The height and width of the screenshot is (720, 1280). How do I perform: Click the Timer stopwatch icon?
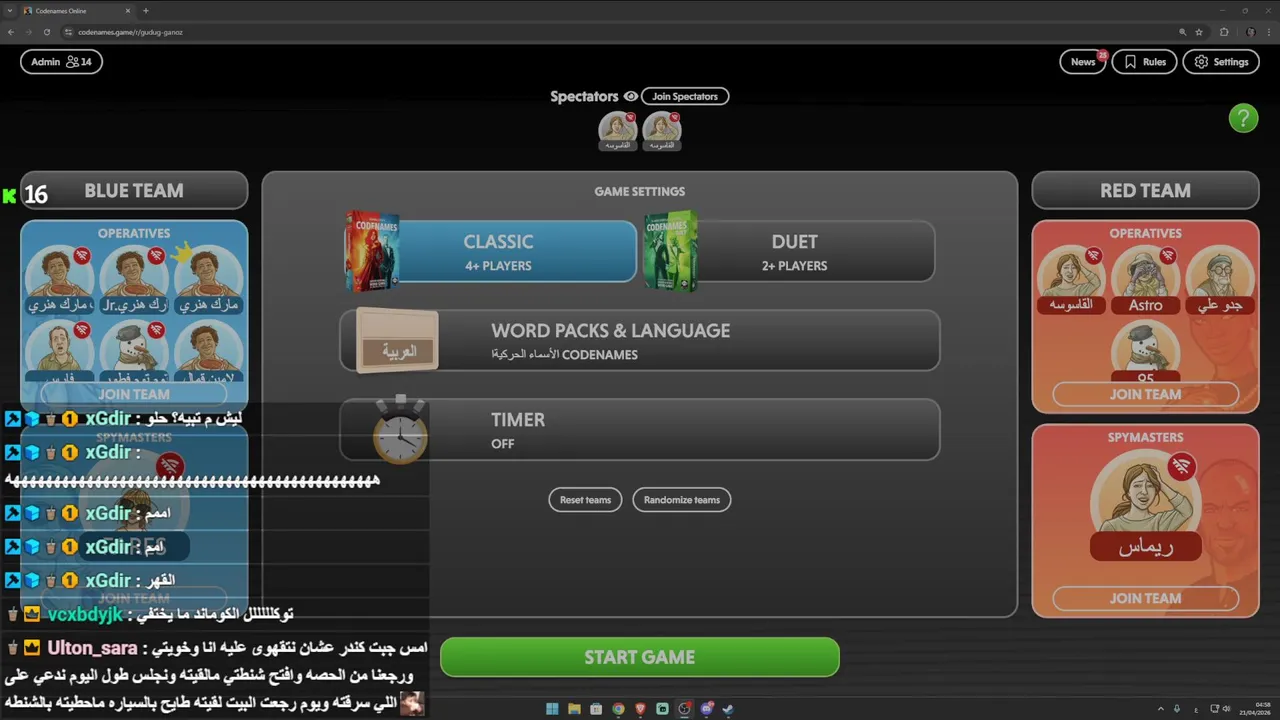click(400, 430)
